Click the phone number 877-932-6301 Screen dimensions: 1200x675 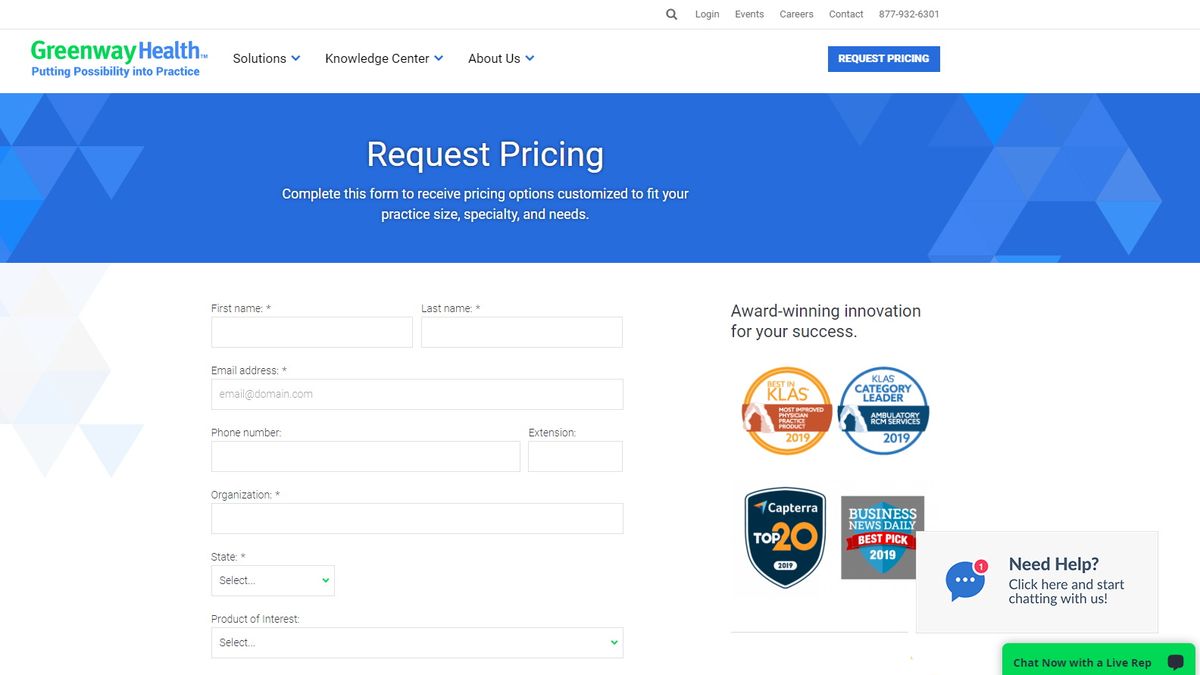click(x=909, y=14)
